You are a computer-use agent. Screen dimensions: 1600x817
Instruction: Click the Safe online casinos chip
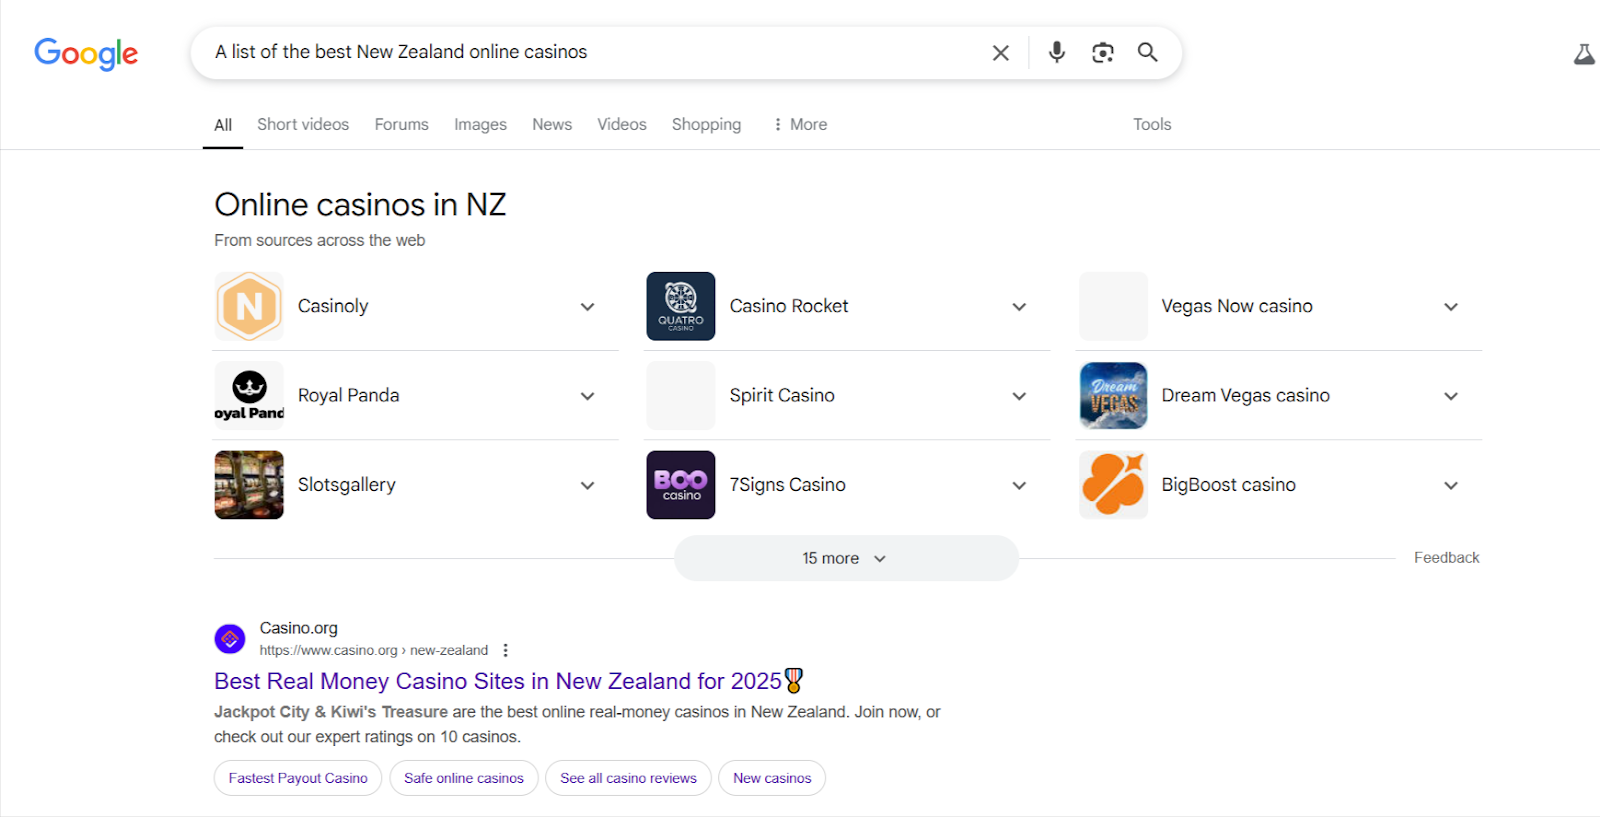464,778
